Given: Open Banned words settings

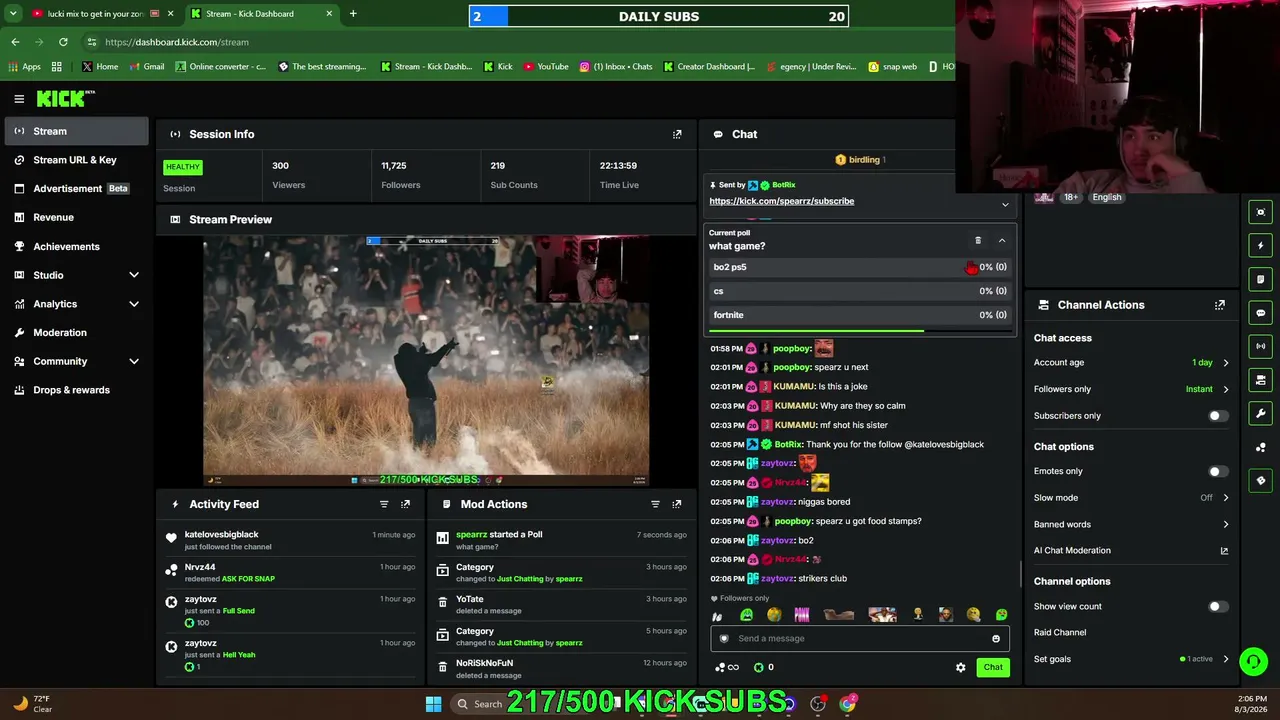Looking at the screenshot, I should pos(1131,524).
